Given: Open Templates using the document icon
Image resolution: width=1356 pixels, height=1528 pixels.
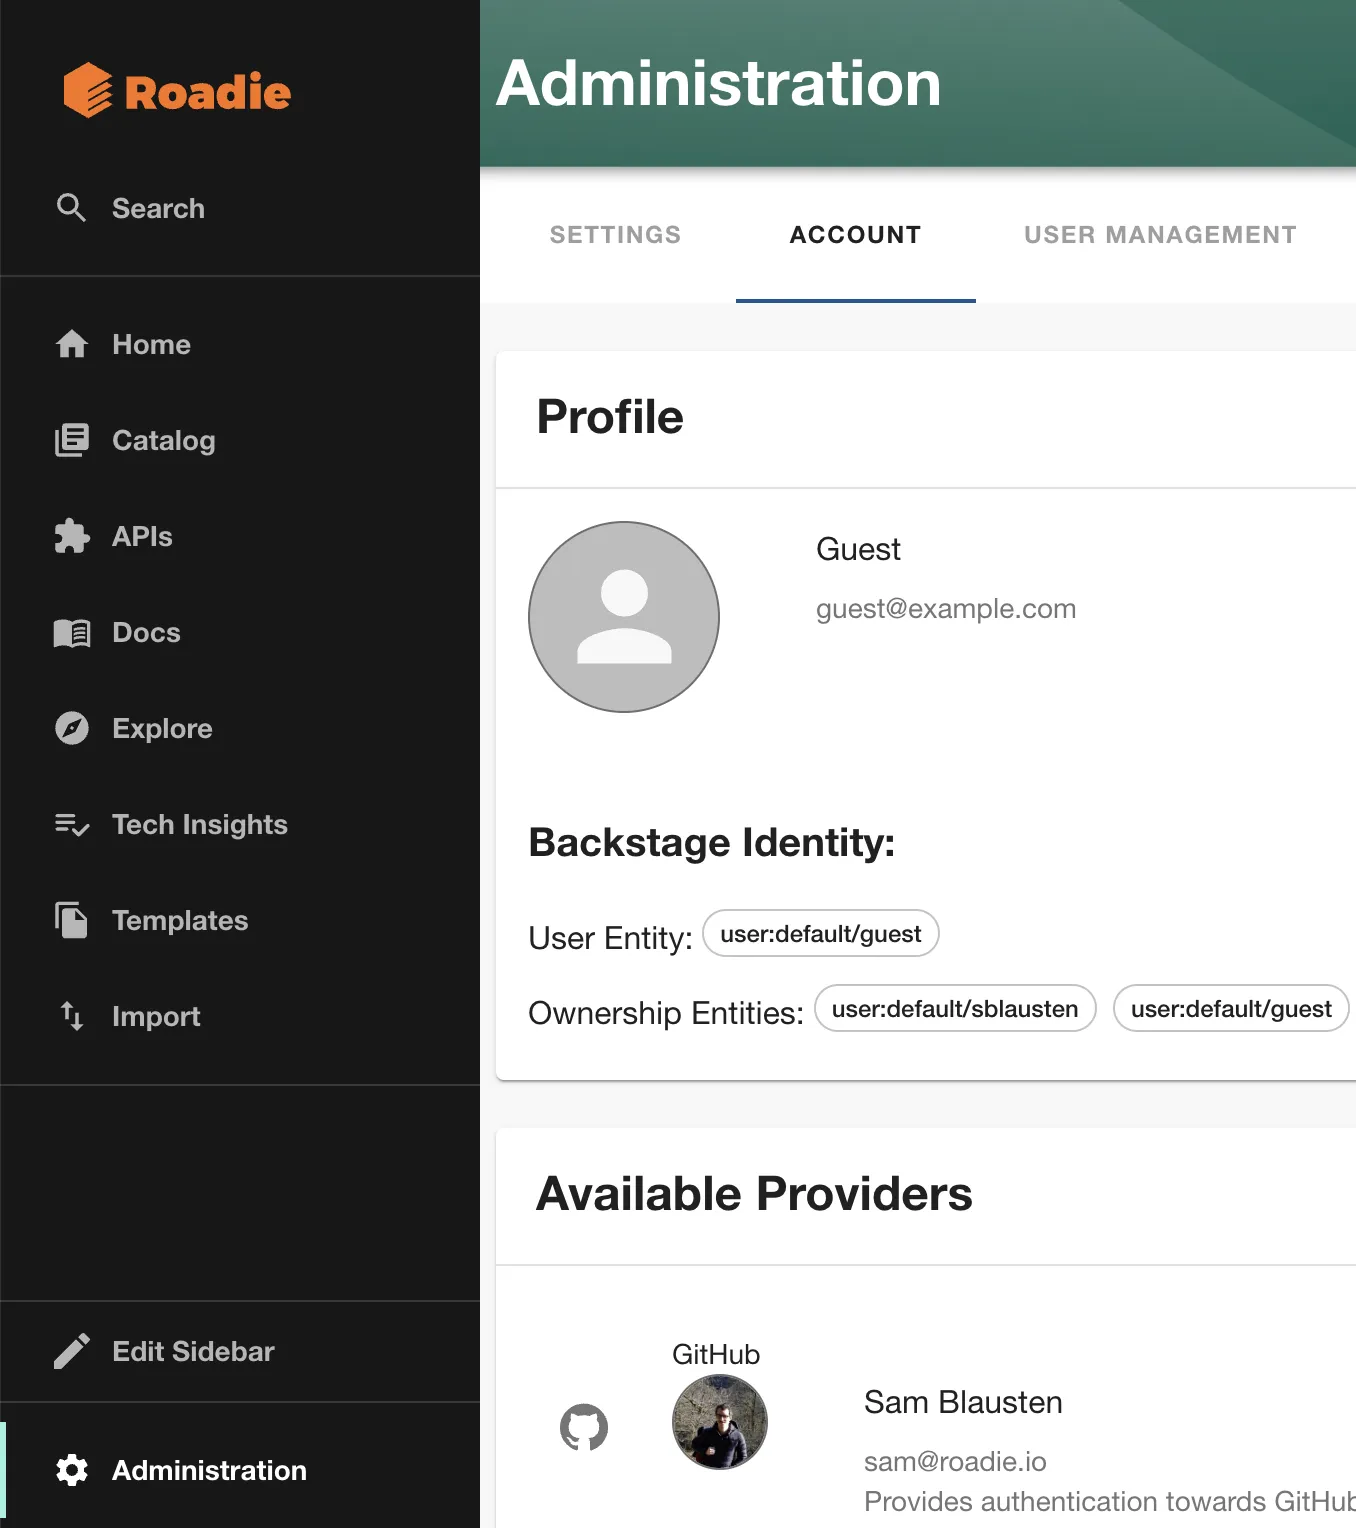Looking at the screenshot, I should click(x=71, y=920).
